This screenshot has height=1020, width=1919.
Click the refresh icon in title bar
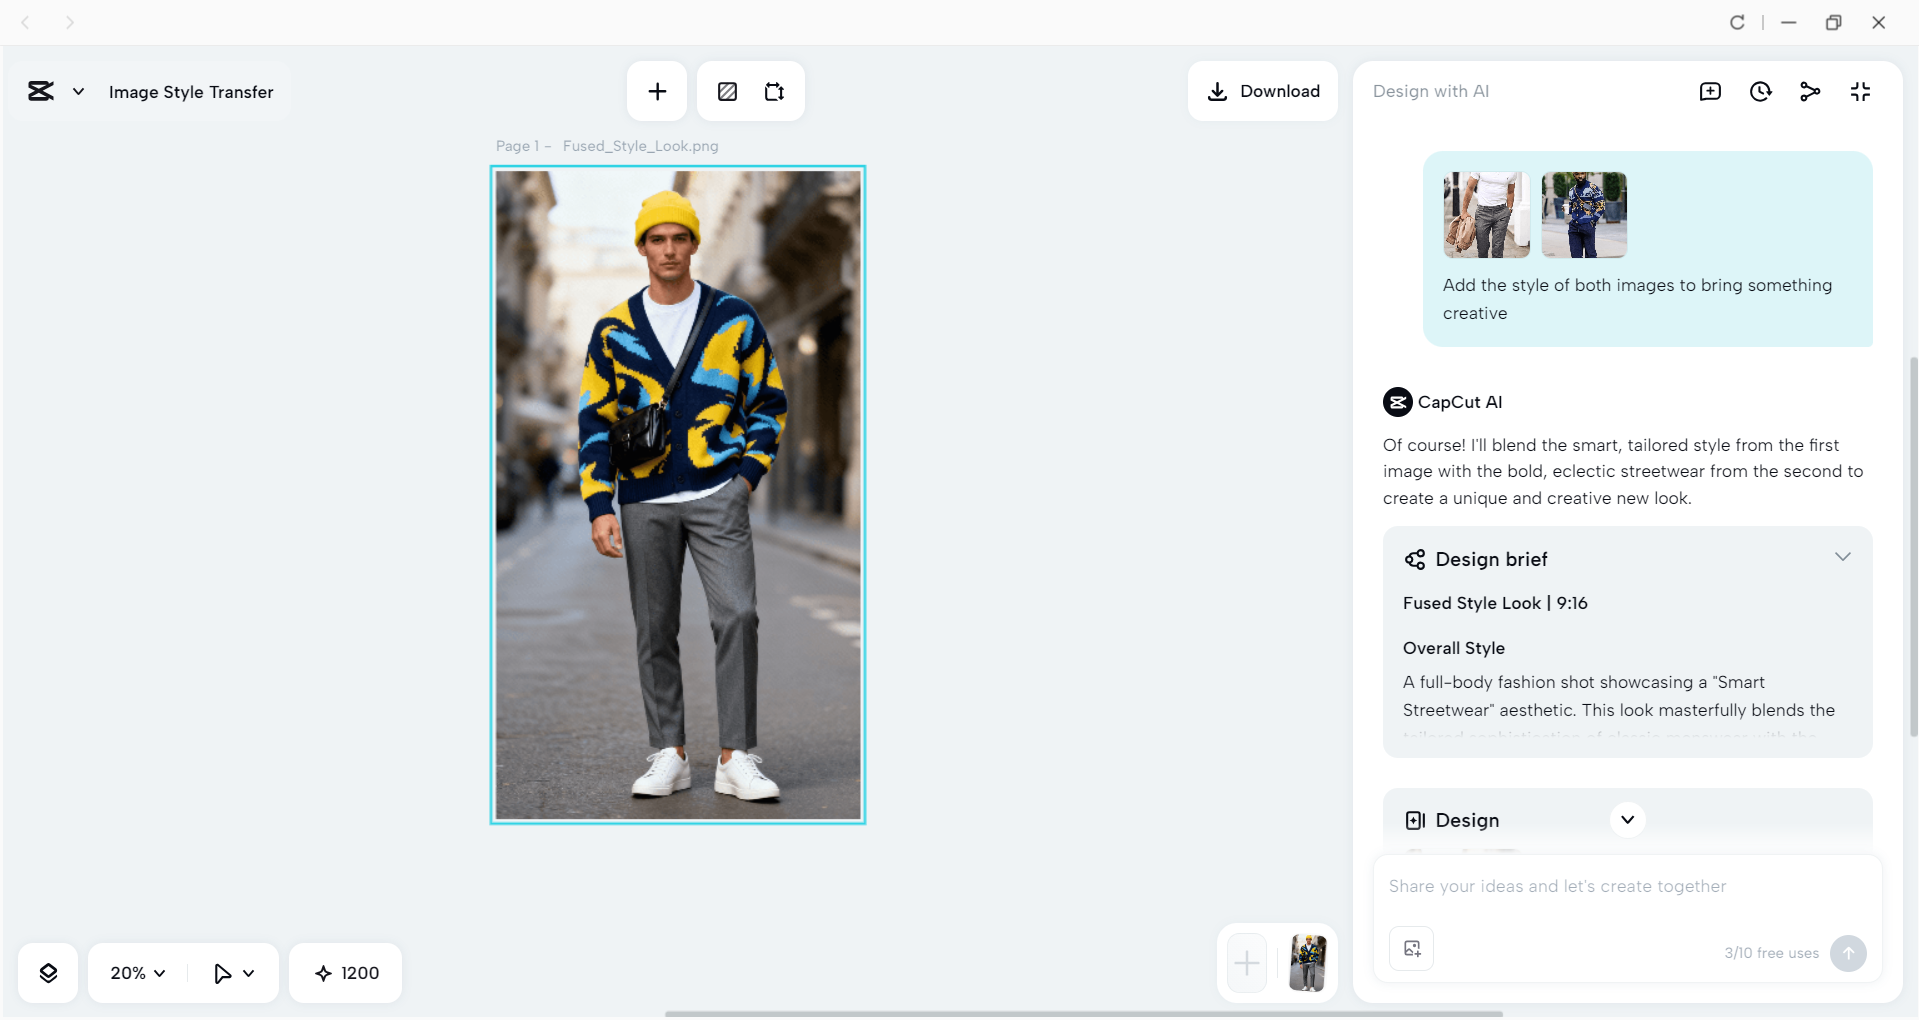click(x=1737, y=22)
